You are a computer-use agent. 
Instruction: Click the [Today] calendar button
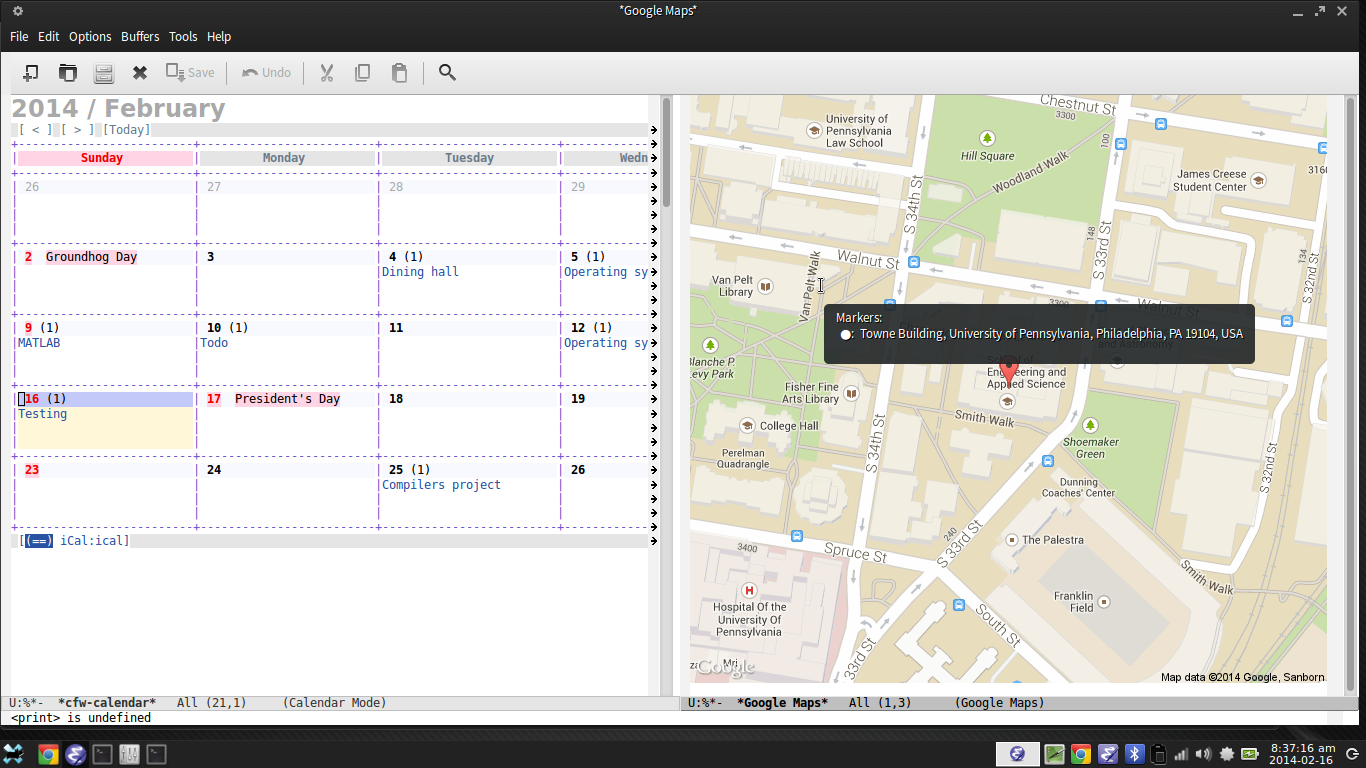126,129
